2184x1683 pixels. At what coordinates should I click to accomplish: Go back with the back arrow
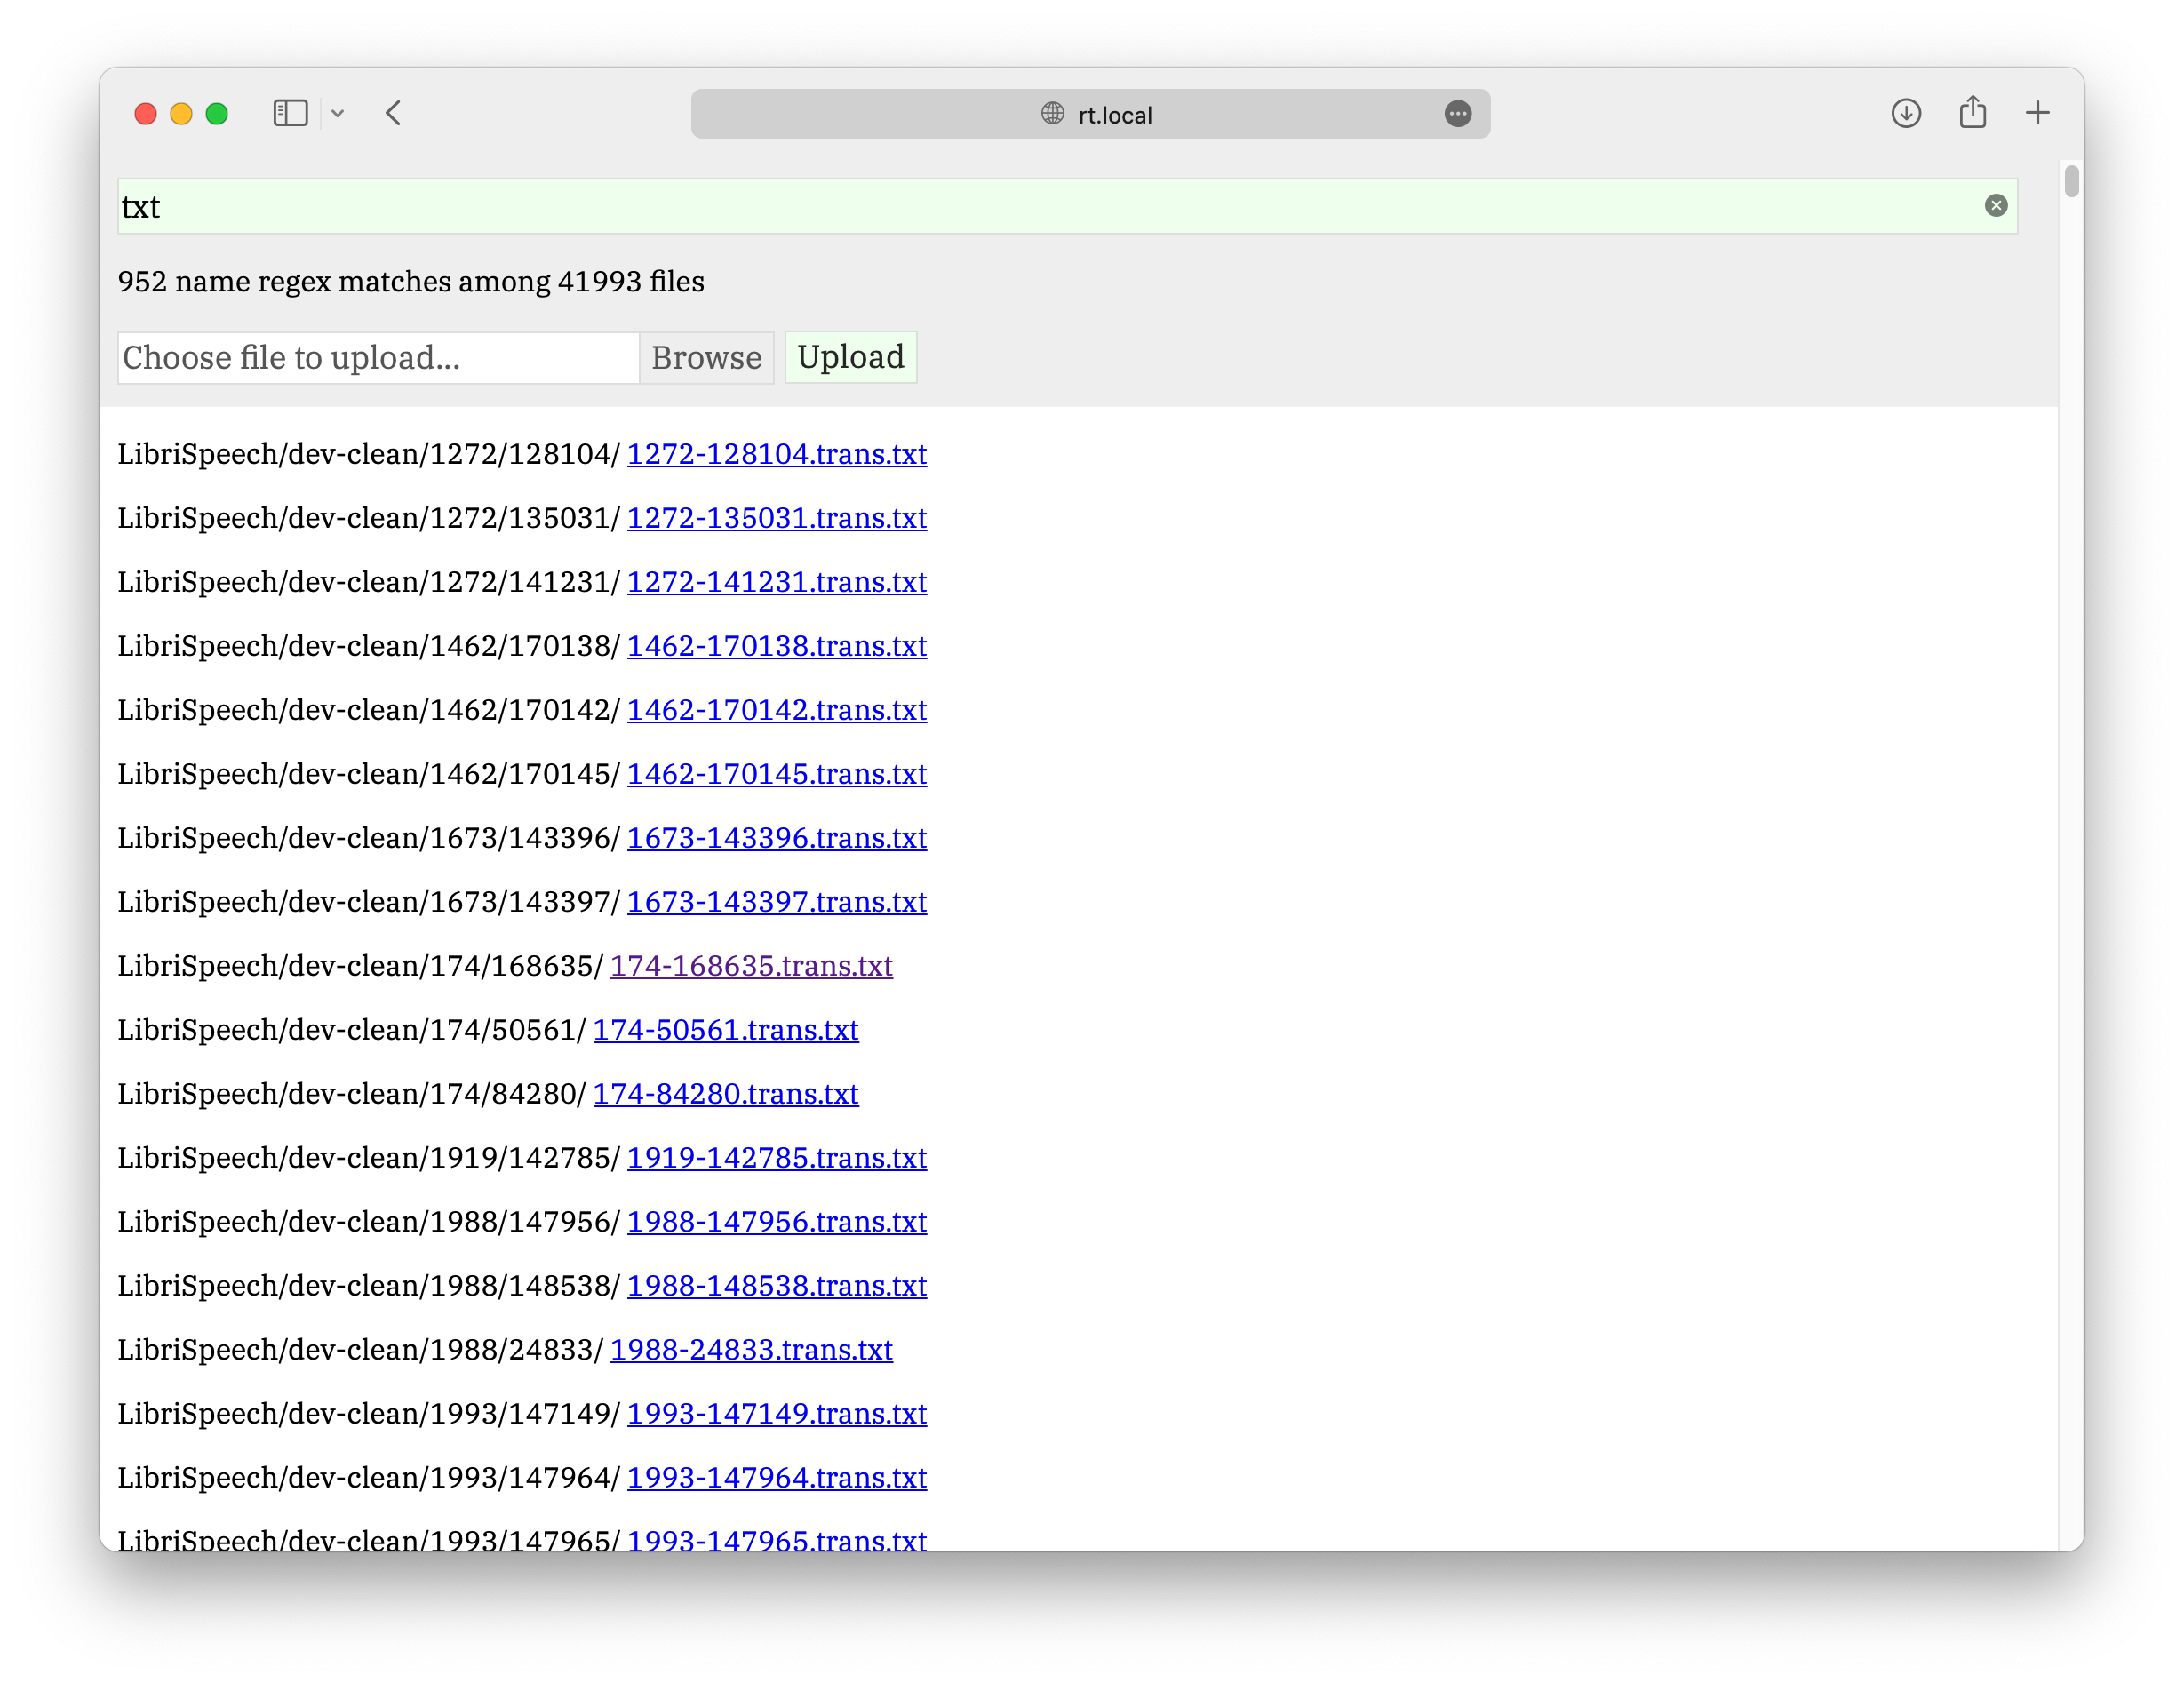393,113
